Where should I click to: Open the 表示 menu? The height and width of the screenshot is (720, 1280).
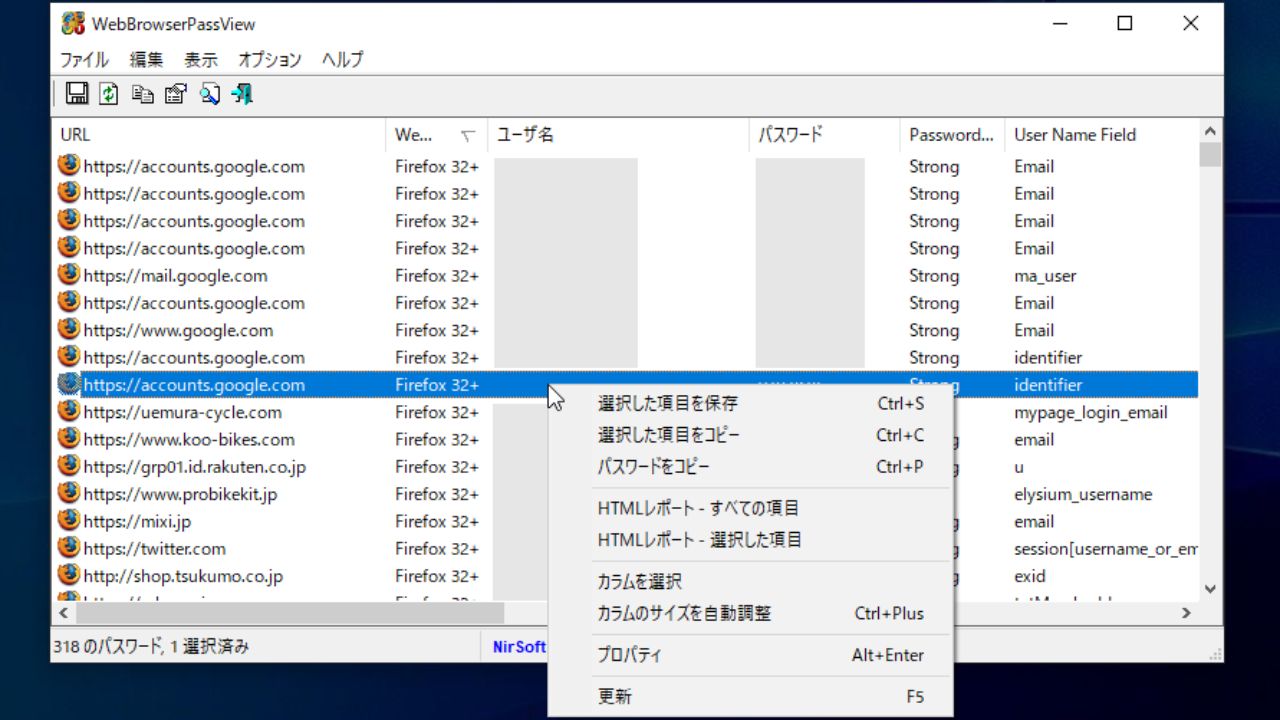coord(201,59)
